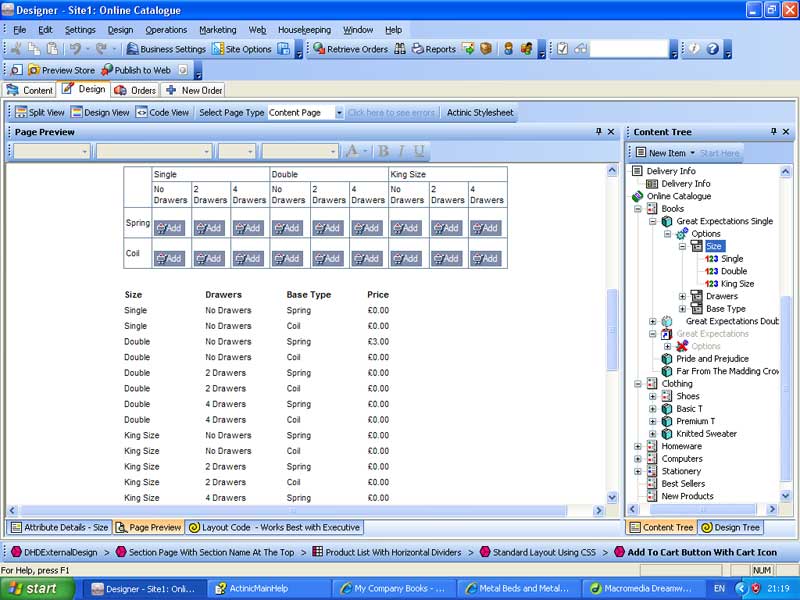Click the New Item button
This screenshot has width=800, height=600.
click(x=665, y=153)
